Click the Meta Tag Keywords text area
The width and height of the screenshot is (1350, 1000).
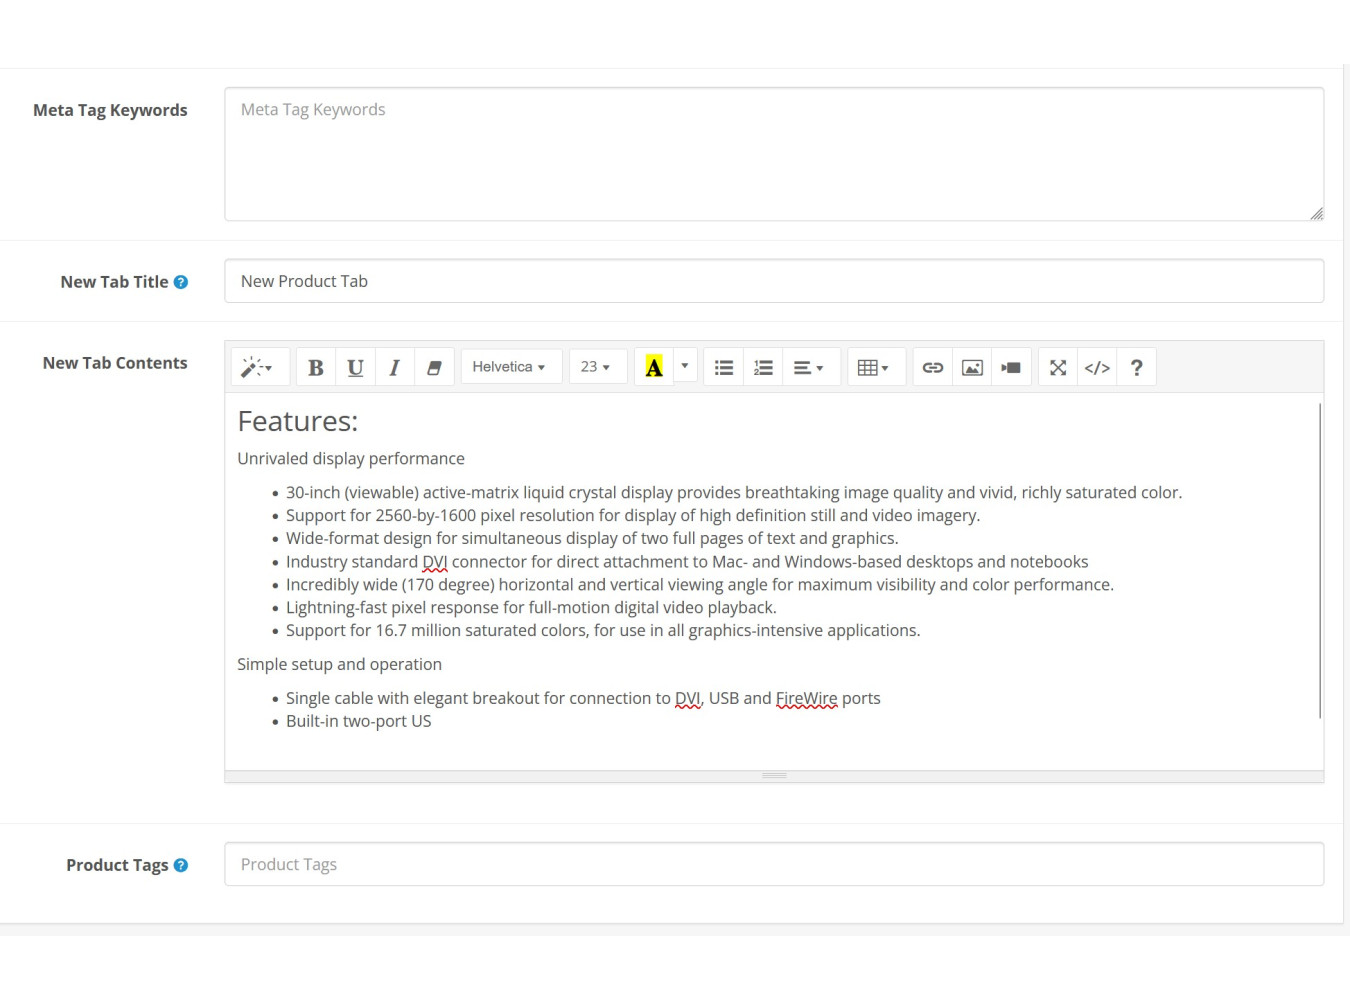[773, 154]
